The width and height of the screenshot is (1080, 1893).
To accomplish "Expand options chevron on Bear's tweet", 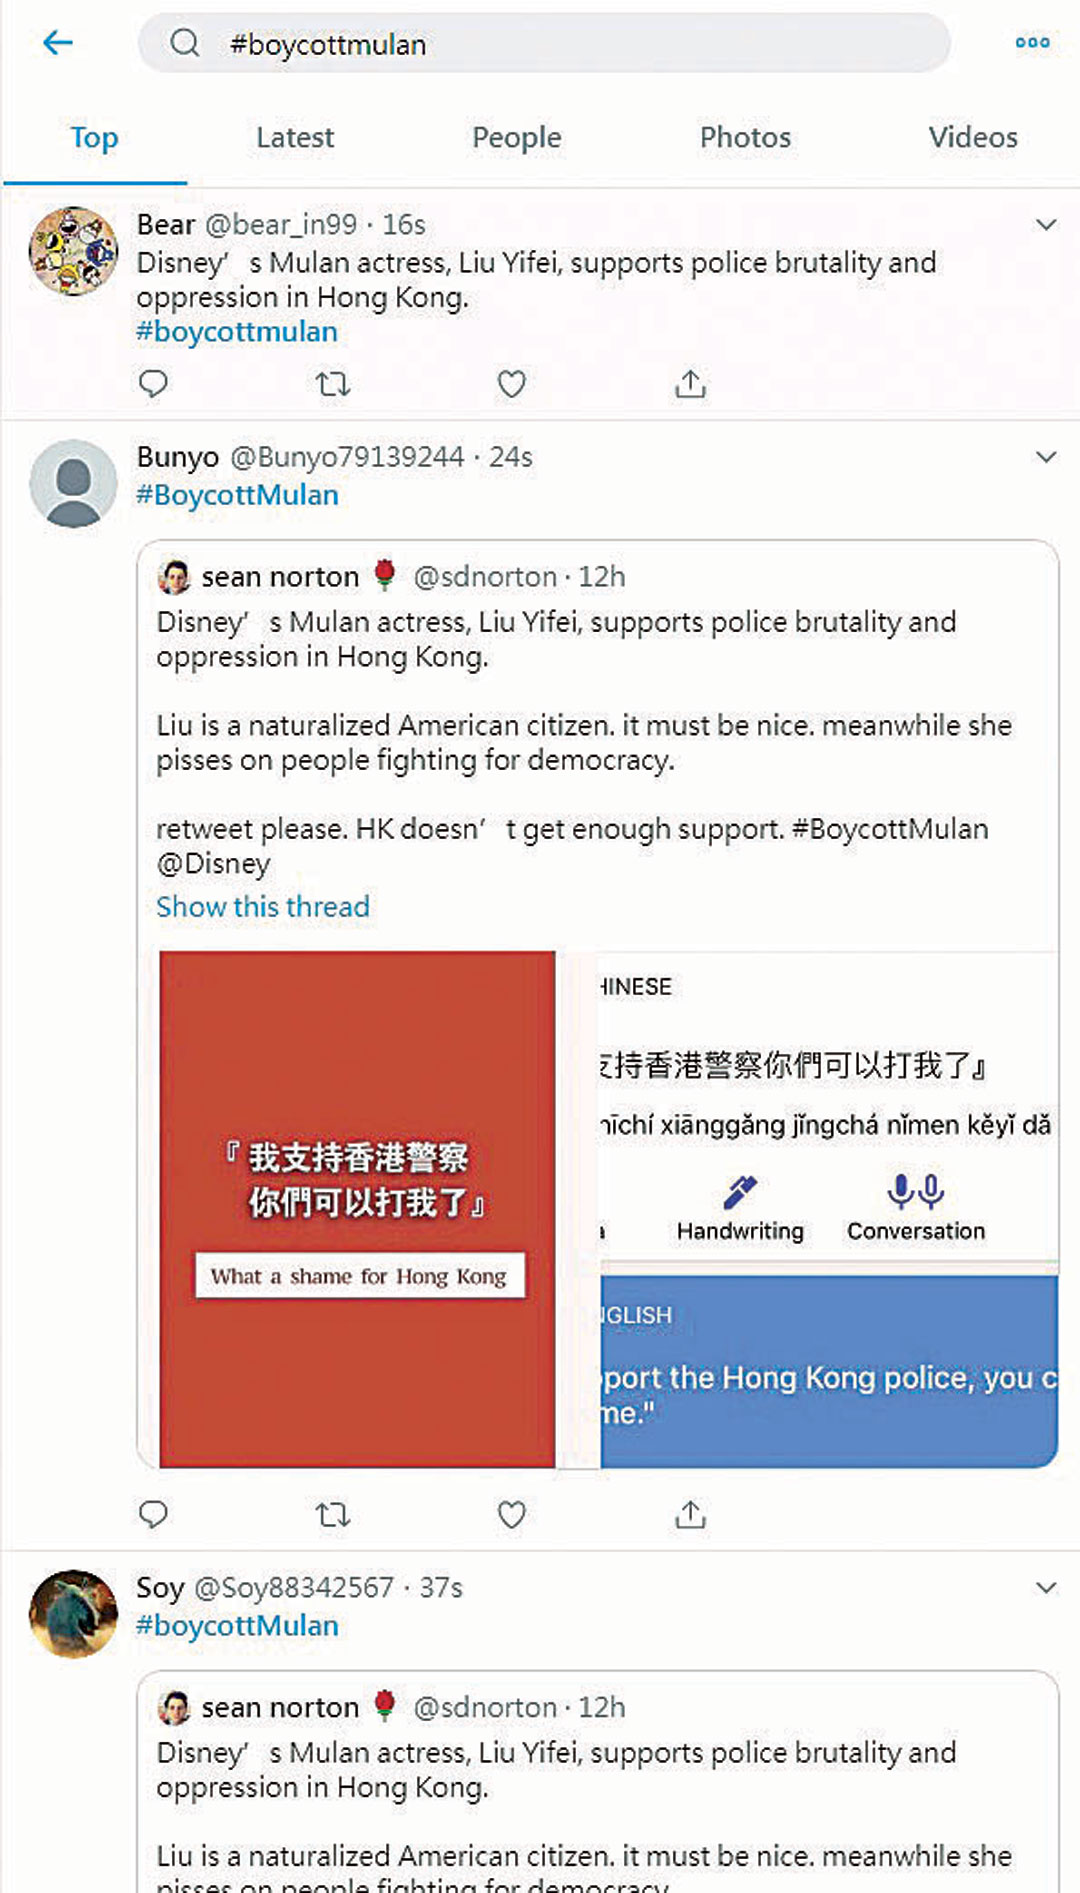I will tap(1046, 225).
